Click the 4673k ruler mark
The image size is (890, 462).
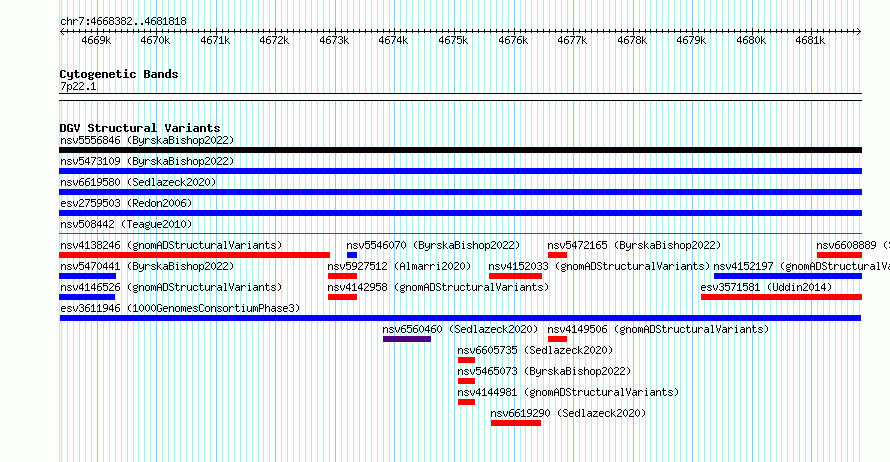[x=334, y=40]
